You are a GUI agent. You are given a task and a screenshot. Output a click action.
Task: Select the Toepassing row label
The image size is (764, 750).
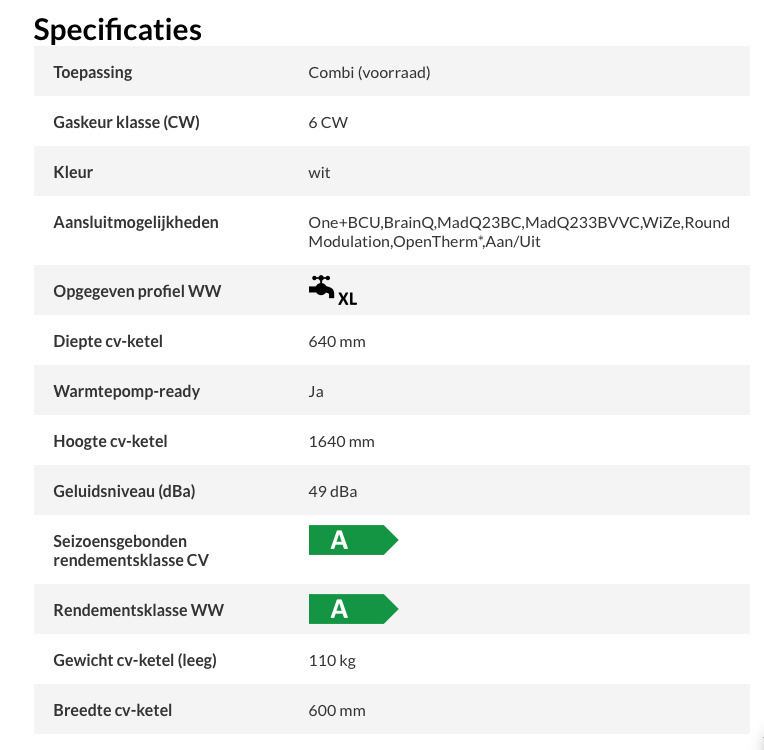tap(93, 73)
